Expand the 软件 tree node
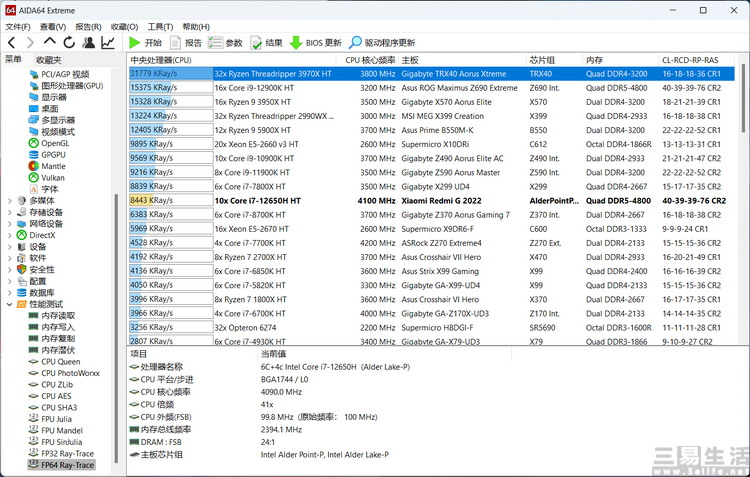The height and width of the screenshot is (477, 750). (x=10, y=258)
